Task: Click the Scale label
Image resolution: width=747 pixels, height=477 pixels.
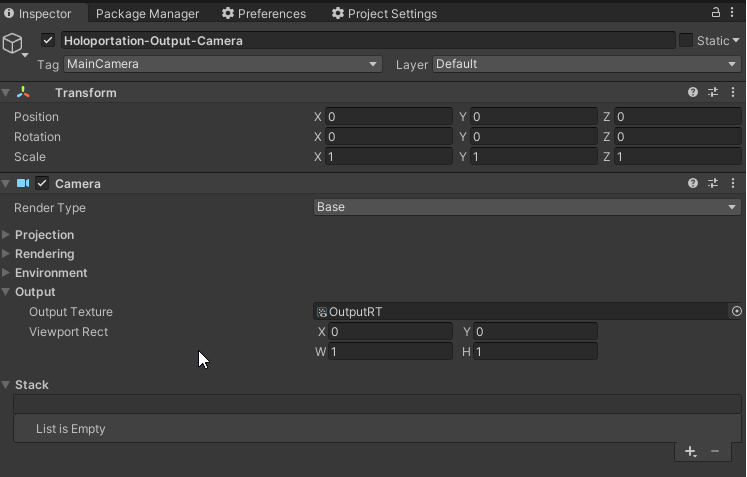Action: (30, 157)
